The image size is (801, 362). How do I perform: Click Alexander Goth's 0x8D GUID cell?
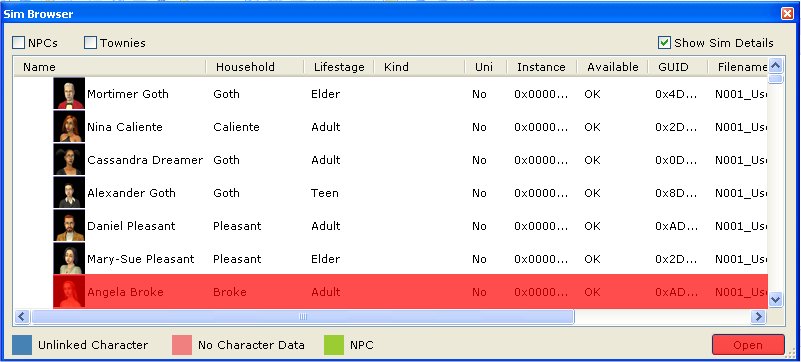click(675, 193)
